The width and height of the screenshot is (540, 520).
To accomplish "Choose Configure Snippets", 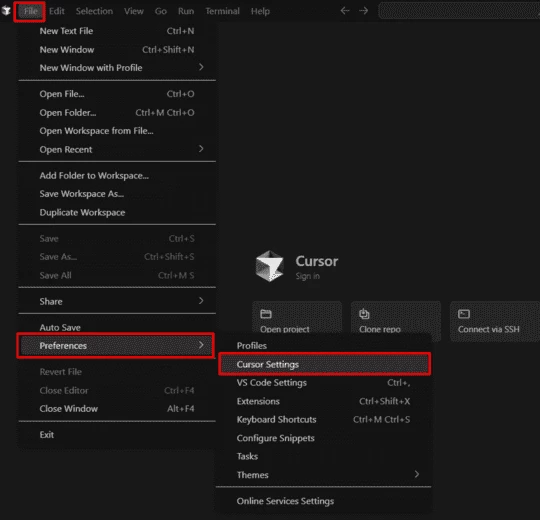I will (324, 438).
